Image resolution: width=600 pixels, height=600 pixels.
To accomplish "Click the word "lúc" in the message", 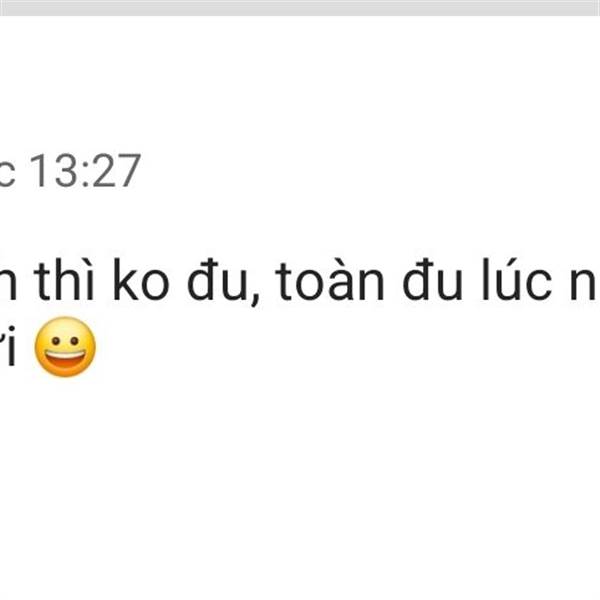I will click(517, 280).
